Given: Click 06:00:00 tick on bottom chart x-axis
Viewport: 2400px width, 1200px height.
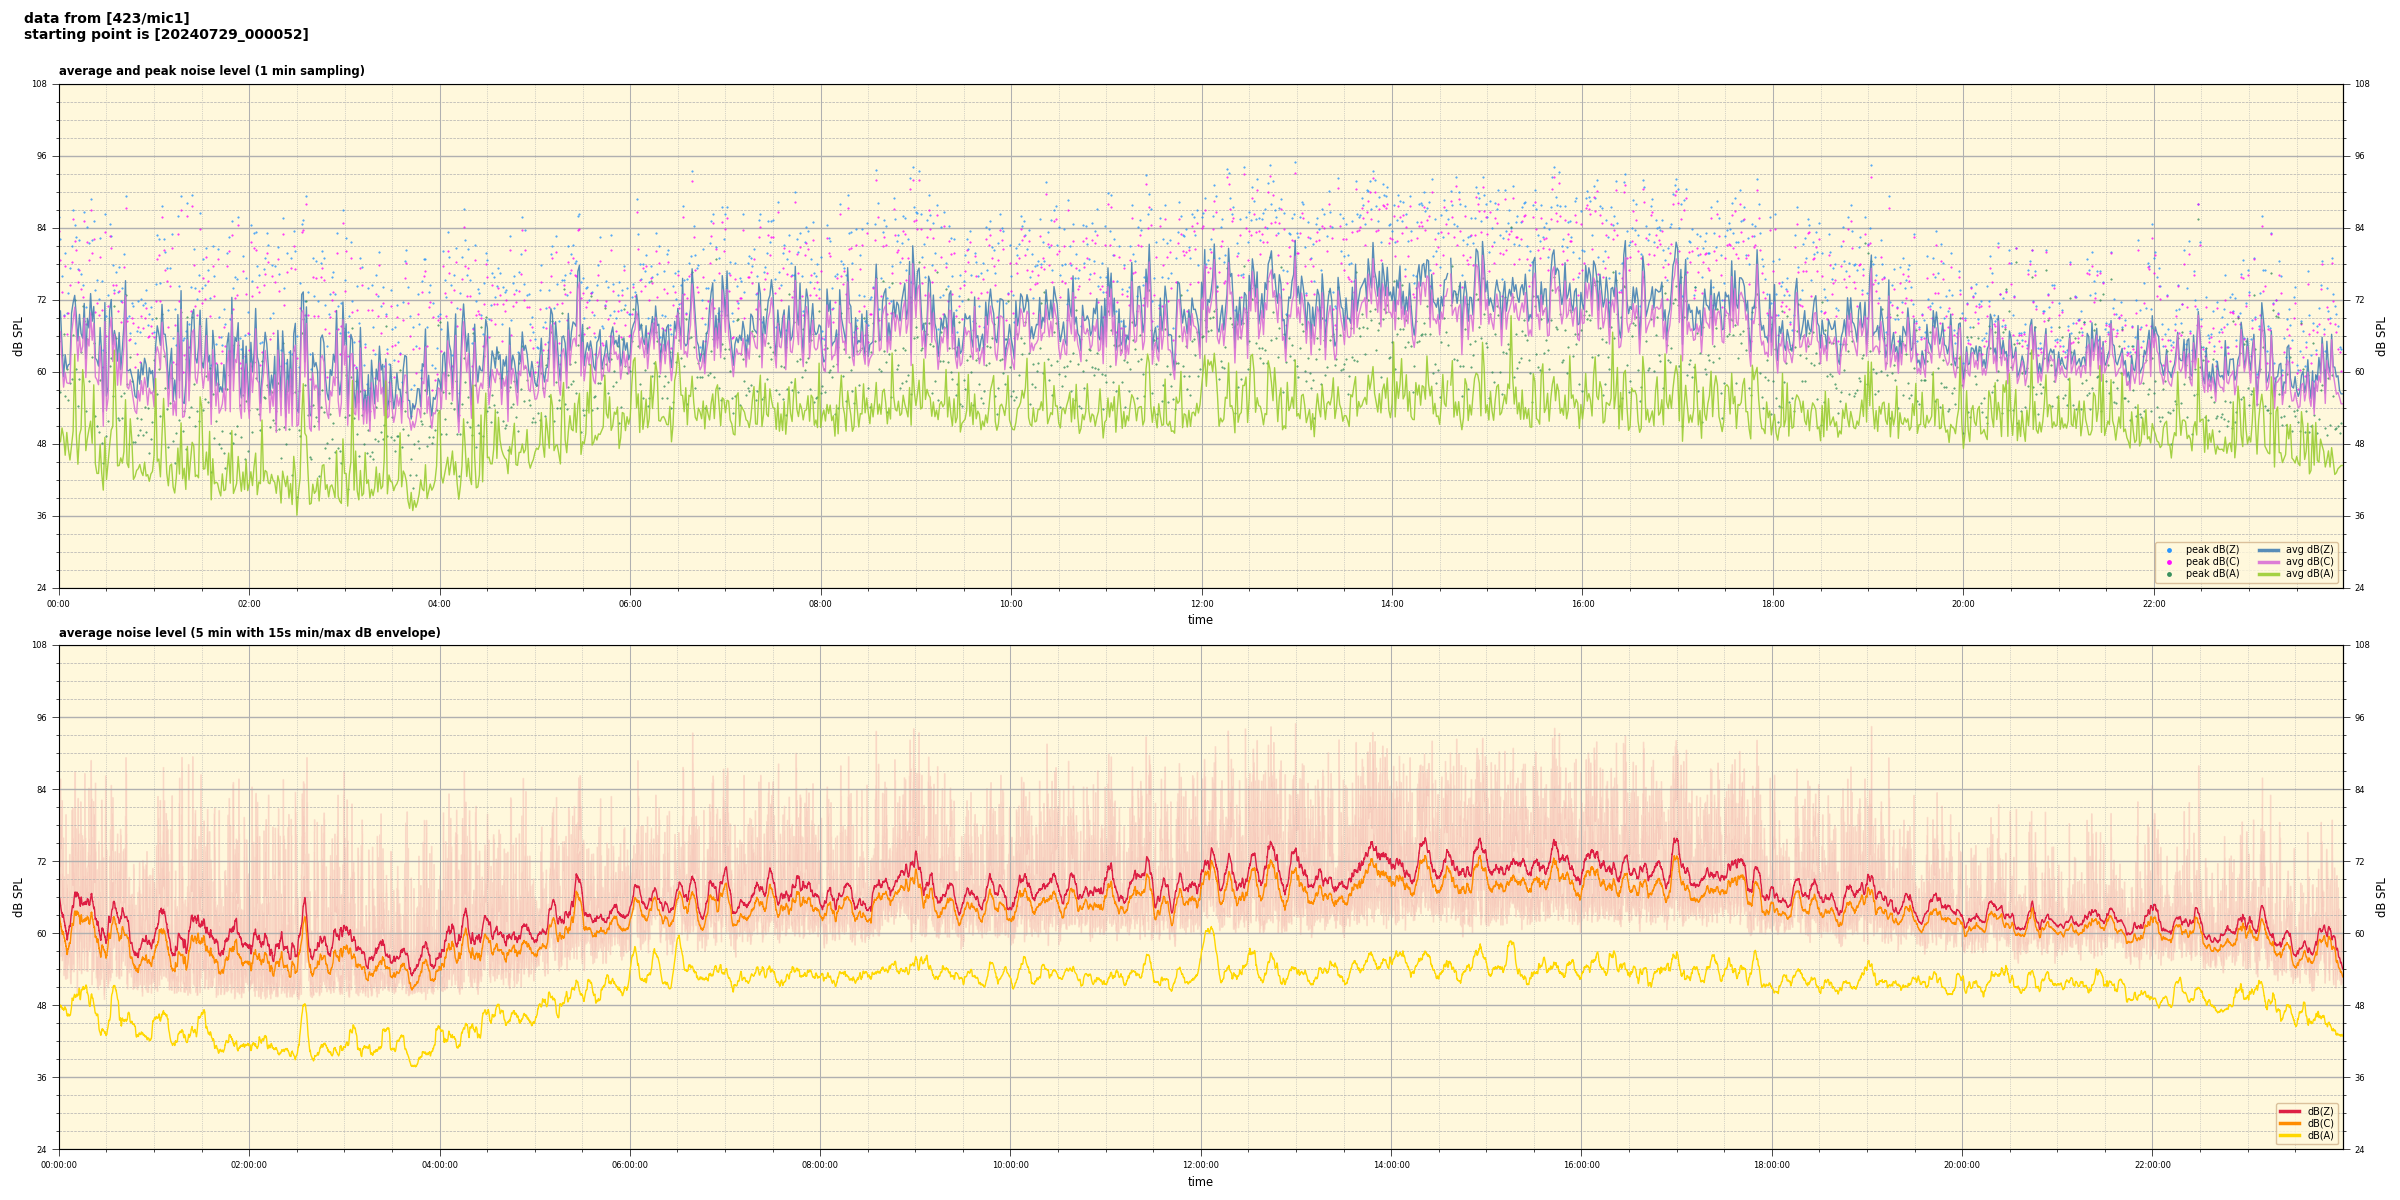Looking at the screenshot, I should coord(630,1165).
